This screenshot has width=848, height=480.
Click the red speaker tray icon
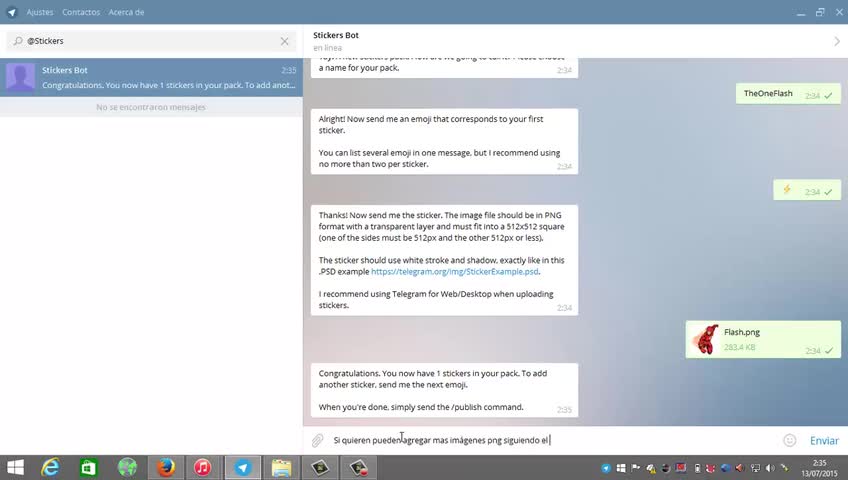[739, 468]
